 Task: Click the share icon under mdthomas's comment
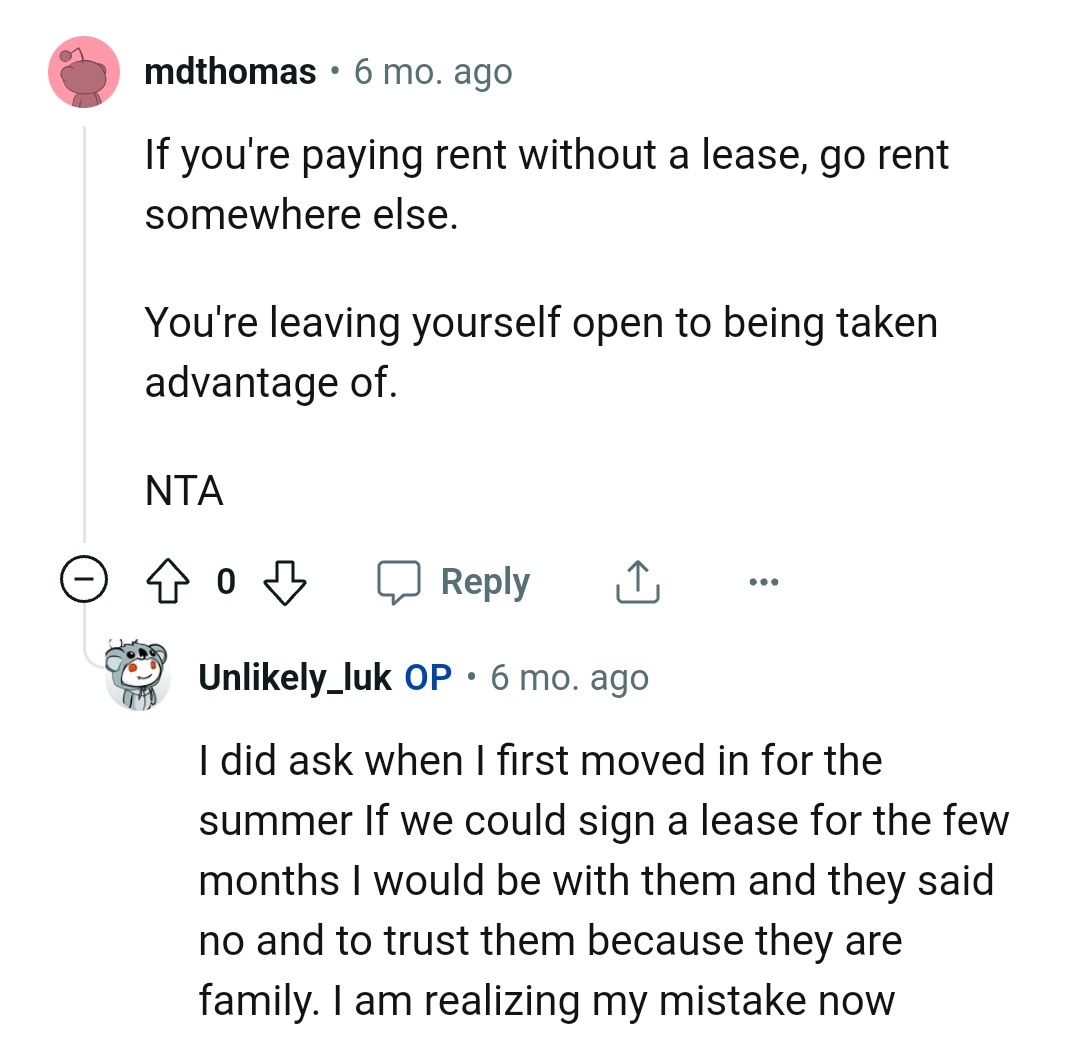pos(637,582)
